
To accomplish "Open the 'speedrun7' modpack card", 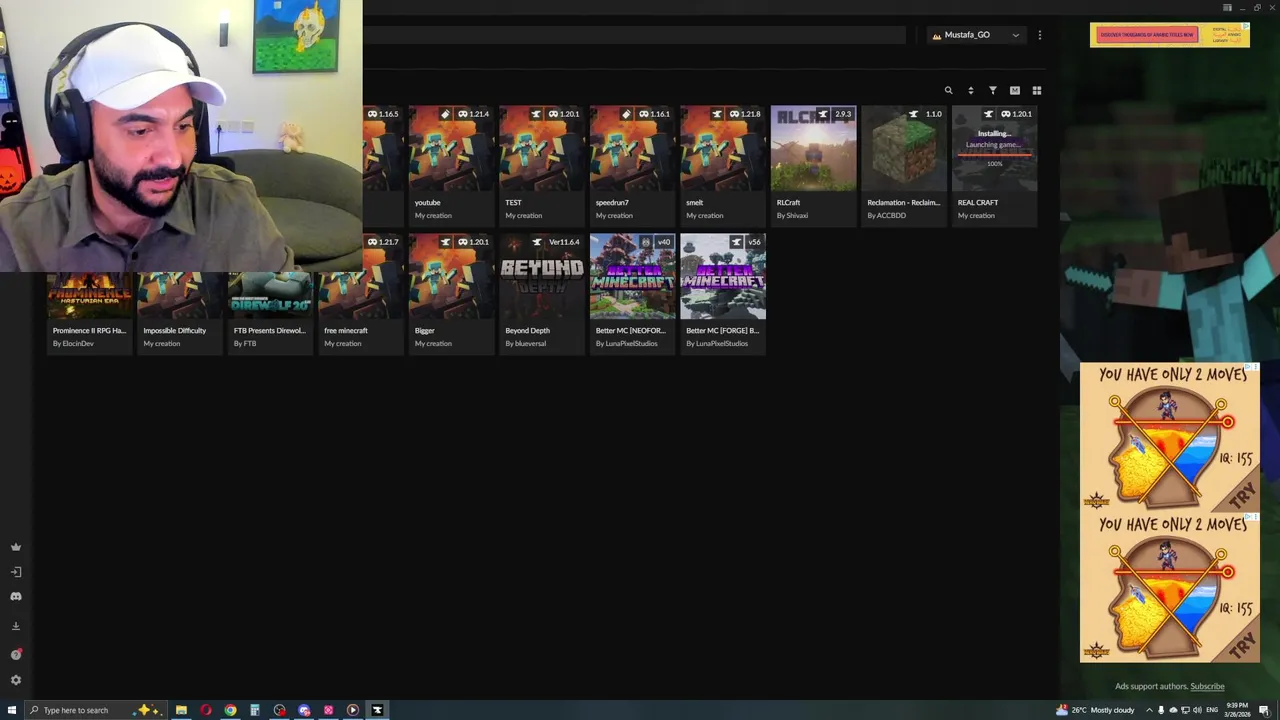I will [632, 165].
